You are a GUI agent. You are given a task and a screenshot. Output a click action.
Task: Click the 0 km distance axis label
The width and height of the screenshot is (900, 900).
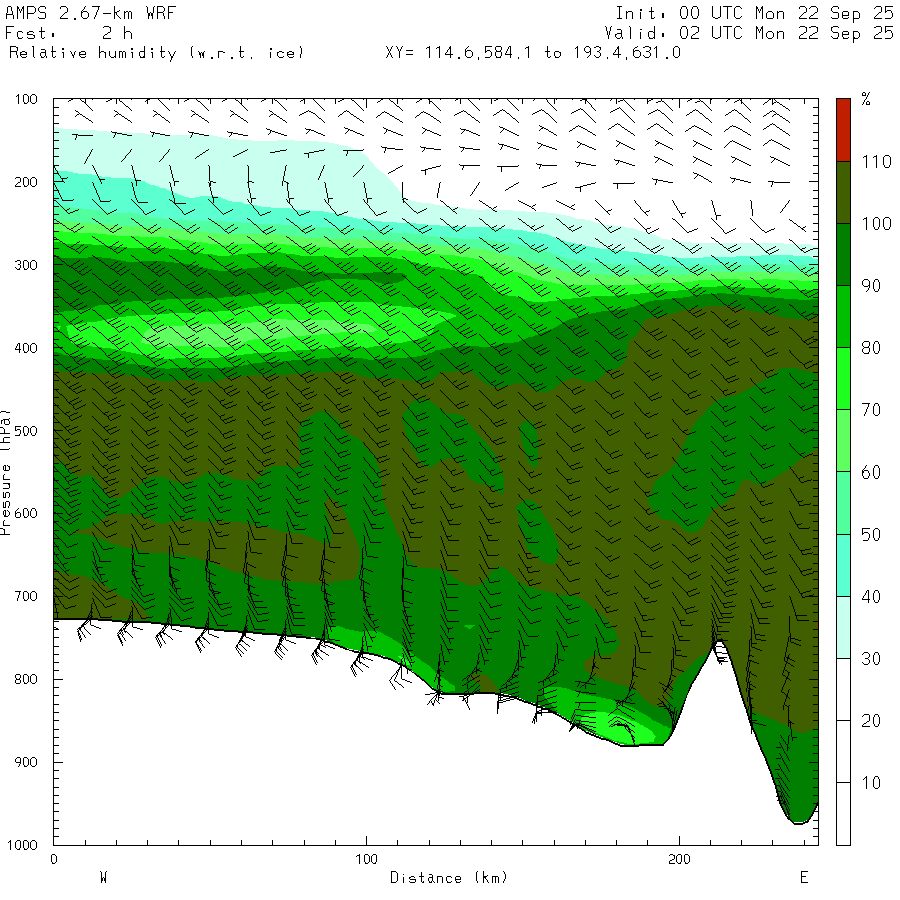pyautogui.click(x=53, y=859)
